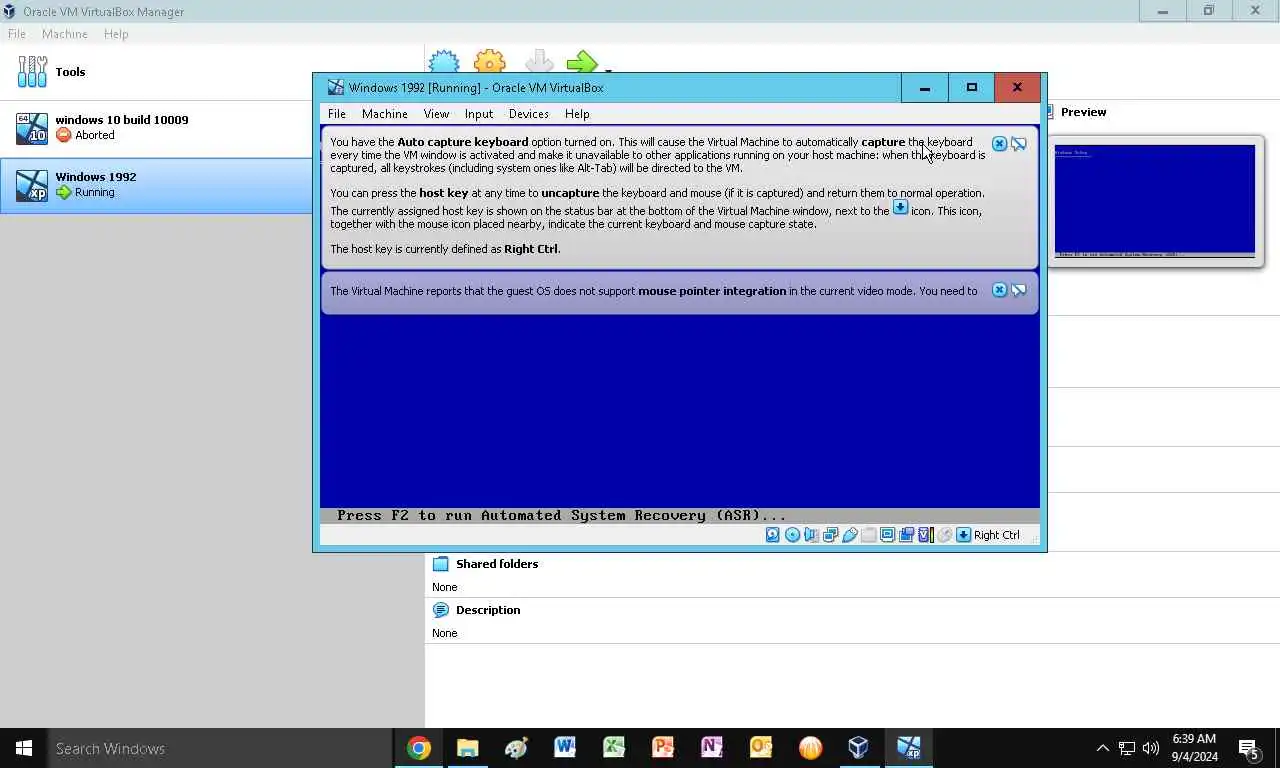
Task: Click the display indicator in VM status bar
Action: (x=887, y=535)
